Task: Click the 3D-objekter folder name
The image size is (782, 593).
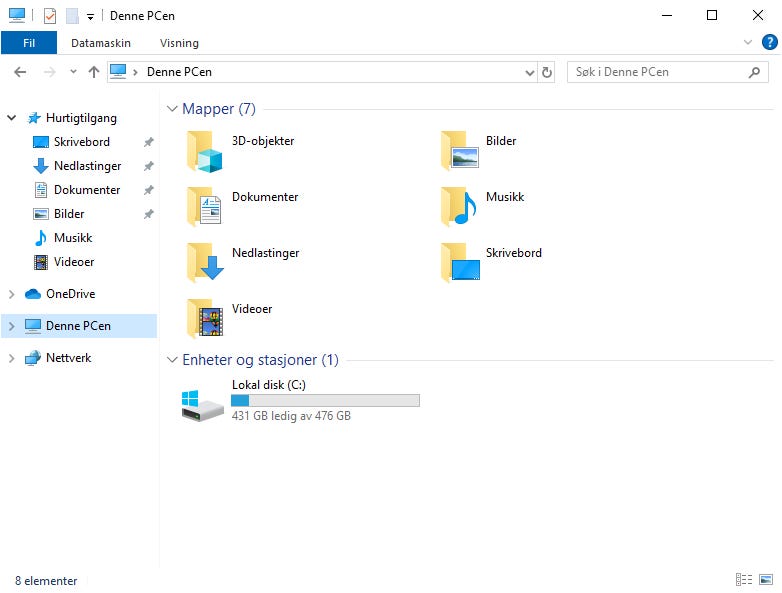Action: coord(263,141)
